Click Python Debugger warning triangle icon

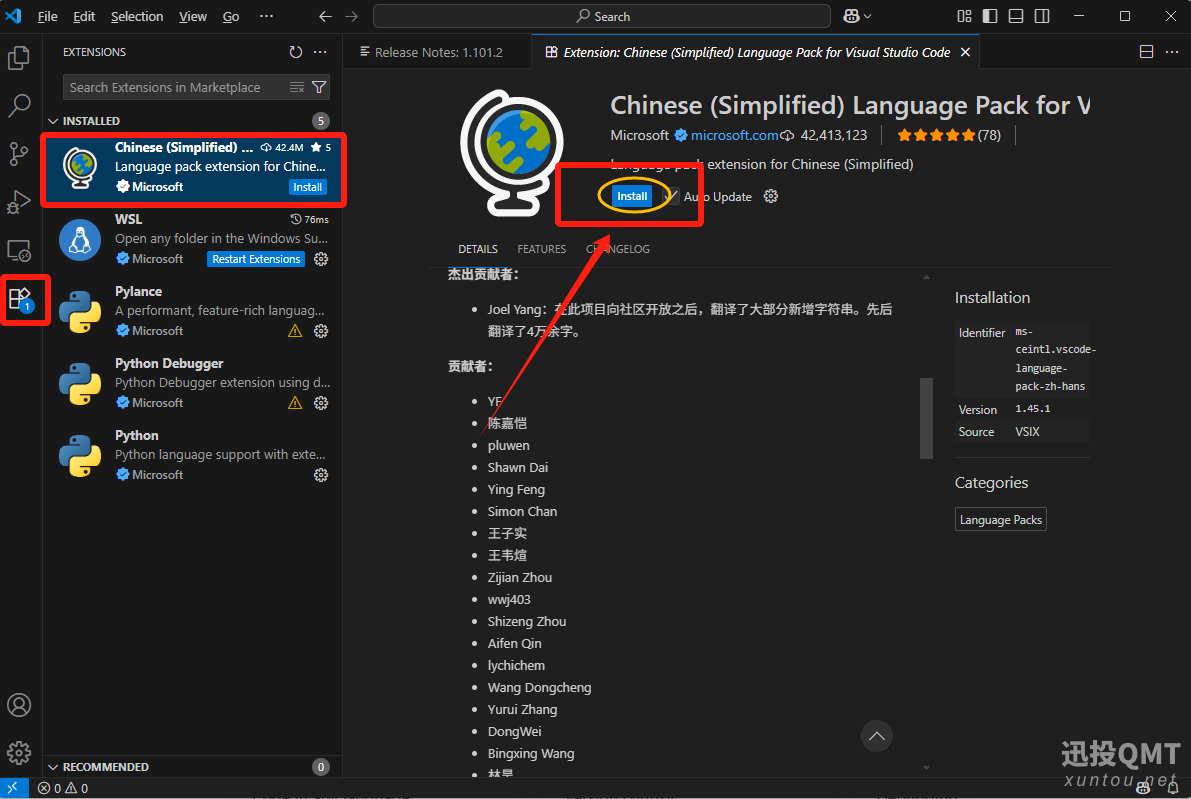click(295, 403)
